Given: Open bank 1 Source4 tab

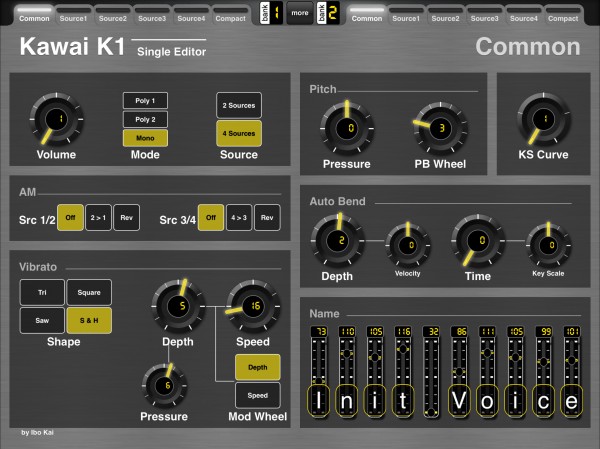Looking at the screenshot, I should (x=191, y=15).
